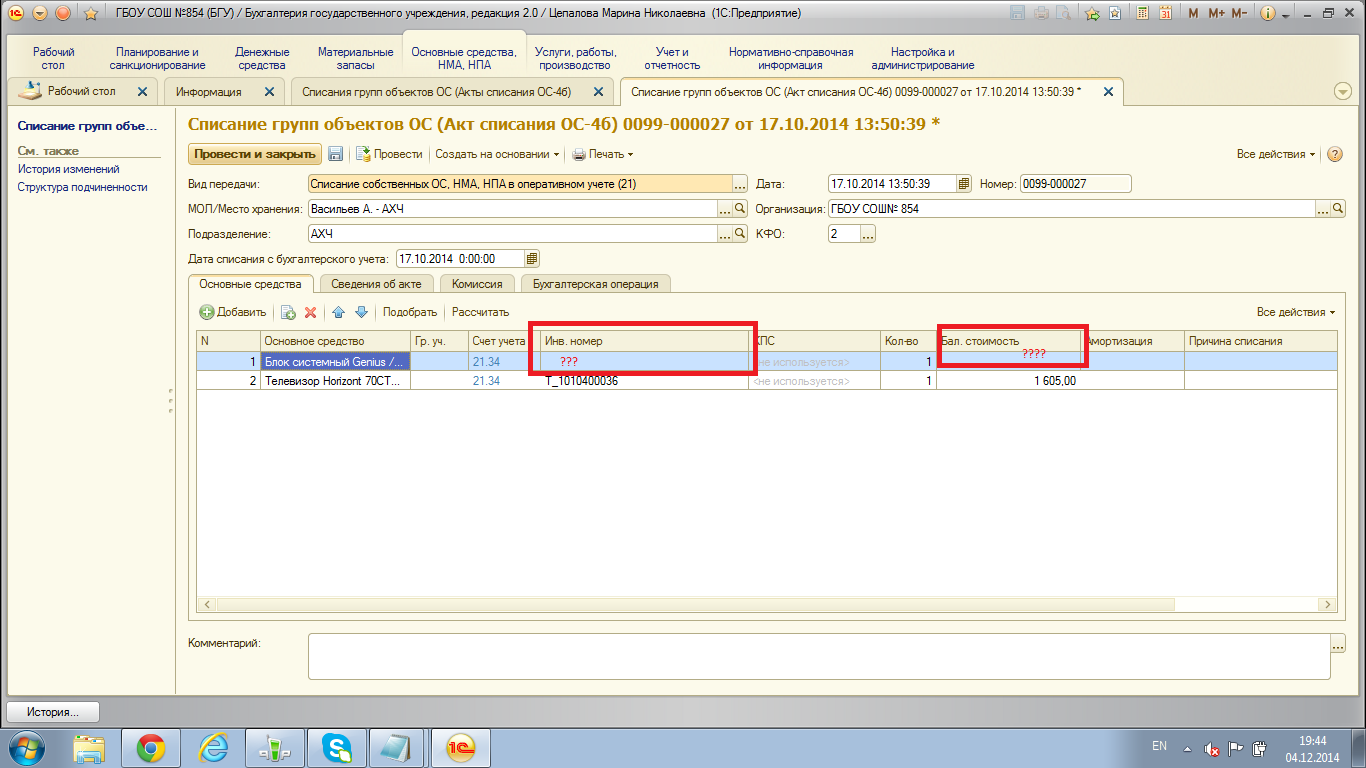Open the calculator icon in title bar
Viewport: 1366px width, 768px height.
[1141, 14]
